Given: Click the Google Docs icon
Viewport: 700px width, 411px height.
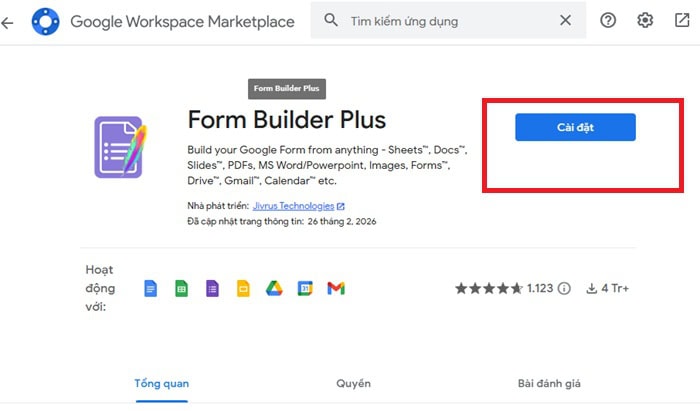Looking at the screenshot, I should (x=151, y=288).
